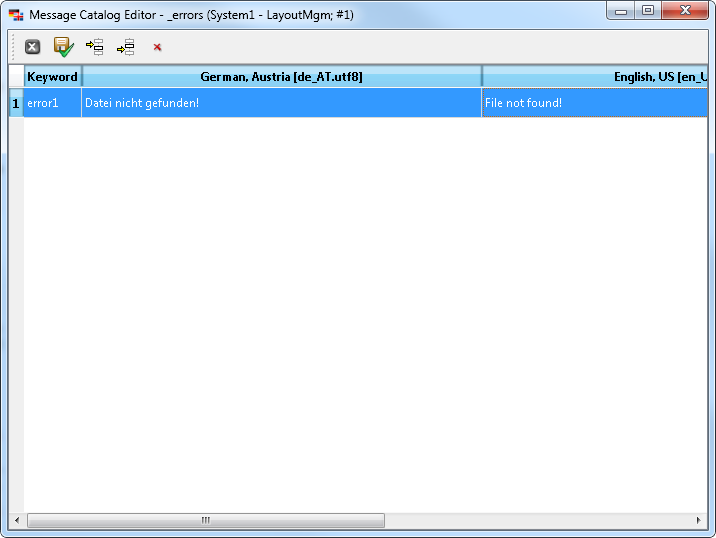Click the red X delete row icon
This screenshot has height=538, width=716.
tap(157, 47)
